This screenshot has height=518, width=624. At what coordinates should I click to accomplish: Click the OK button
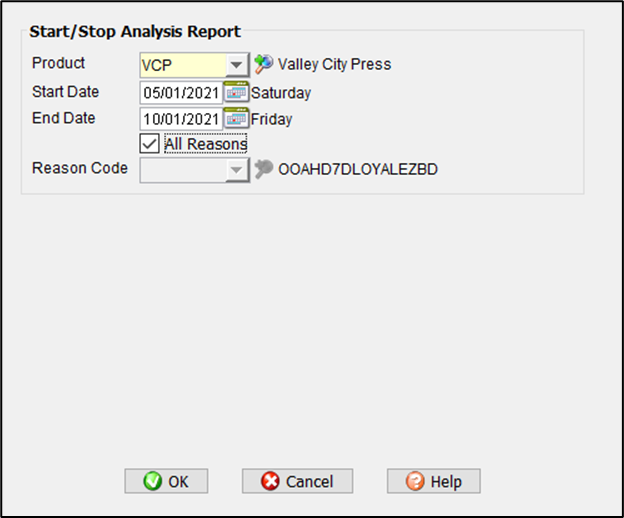click(x=166, y=481)
